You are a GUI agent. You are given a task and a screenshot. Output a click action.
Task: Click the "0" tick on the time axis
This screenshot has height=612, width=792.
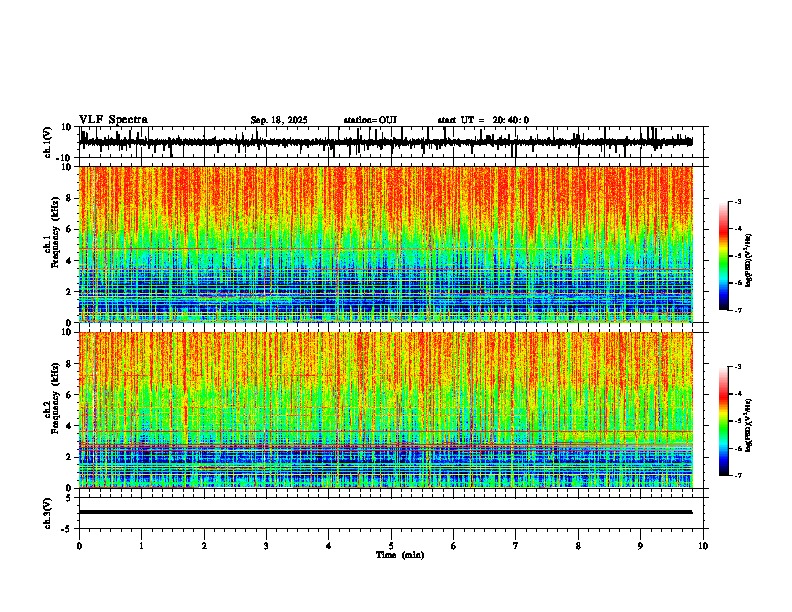79,546
